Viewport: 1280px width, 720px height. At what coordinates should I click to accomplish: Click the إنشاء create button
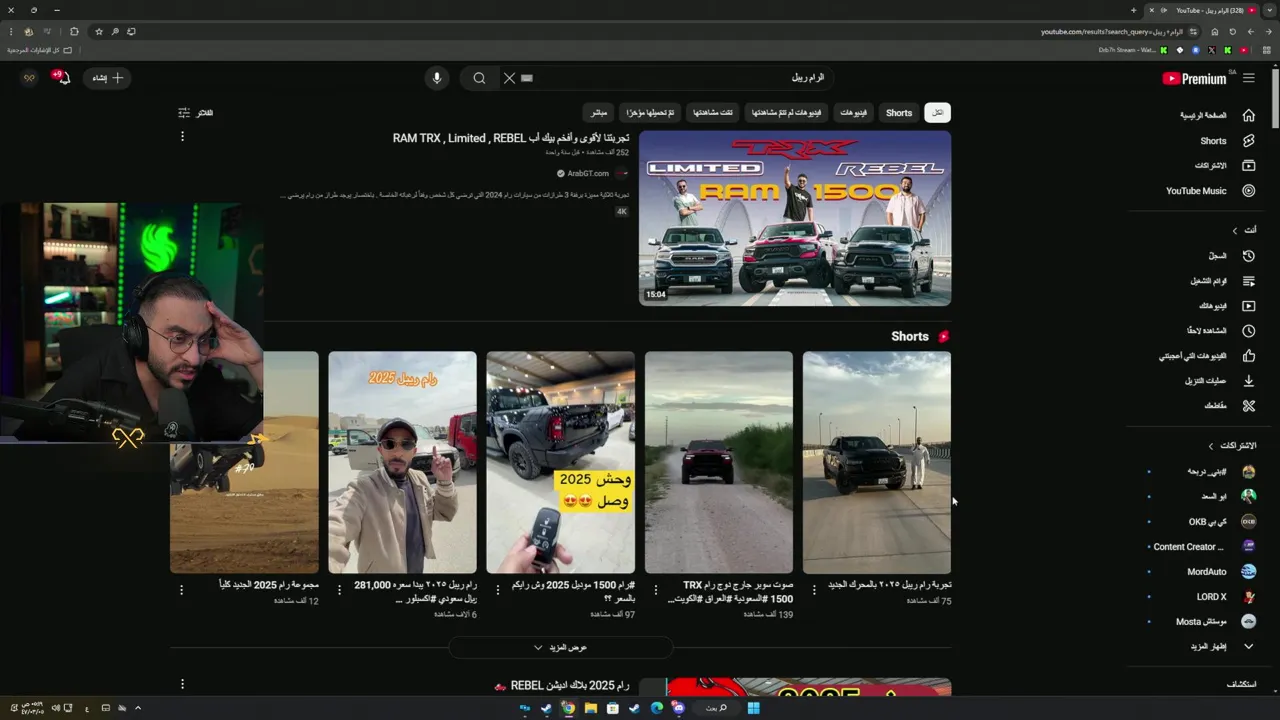108,78
